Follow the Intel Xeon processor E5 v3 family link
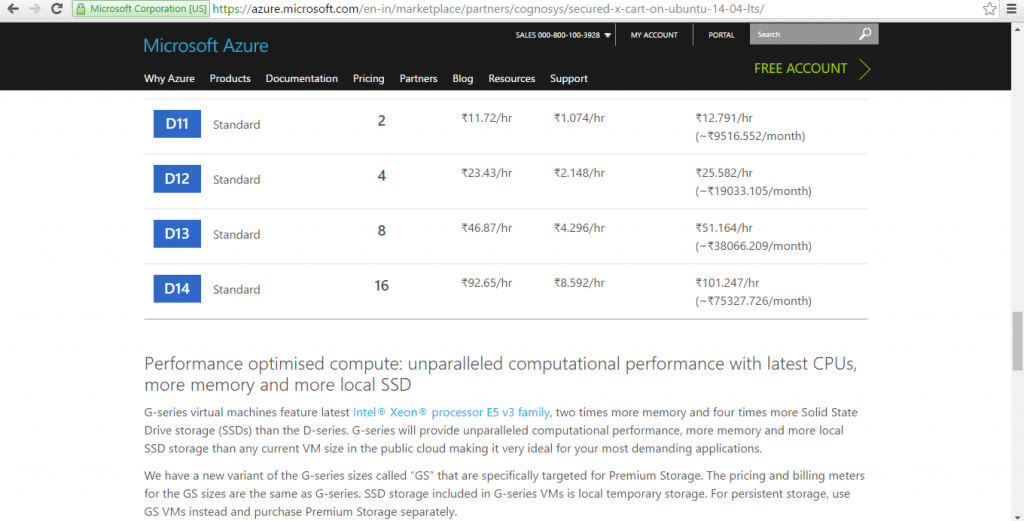 [451, 412]
